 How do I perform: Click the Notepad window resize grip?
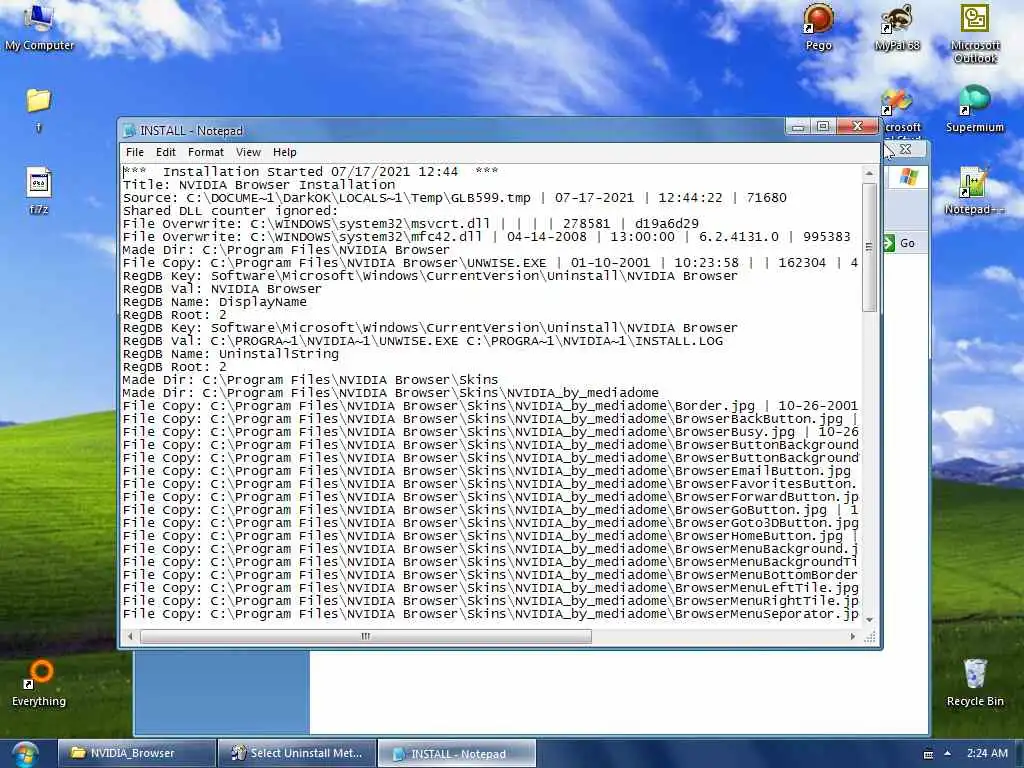870,637
